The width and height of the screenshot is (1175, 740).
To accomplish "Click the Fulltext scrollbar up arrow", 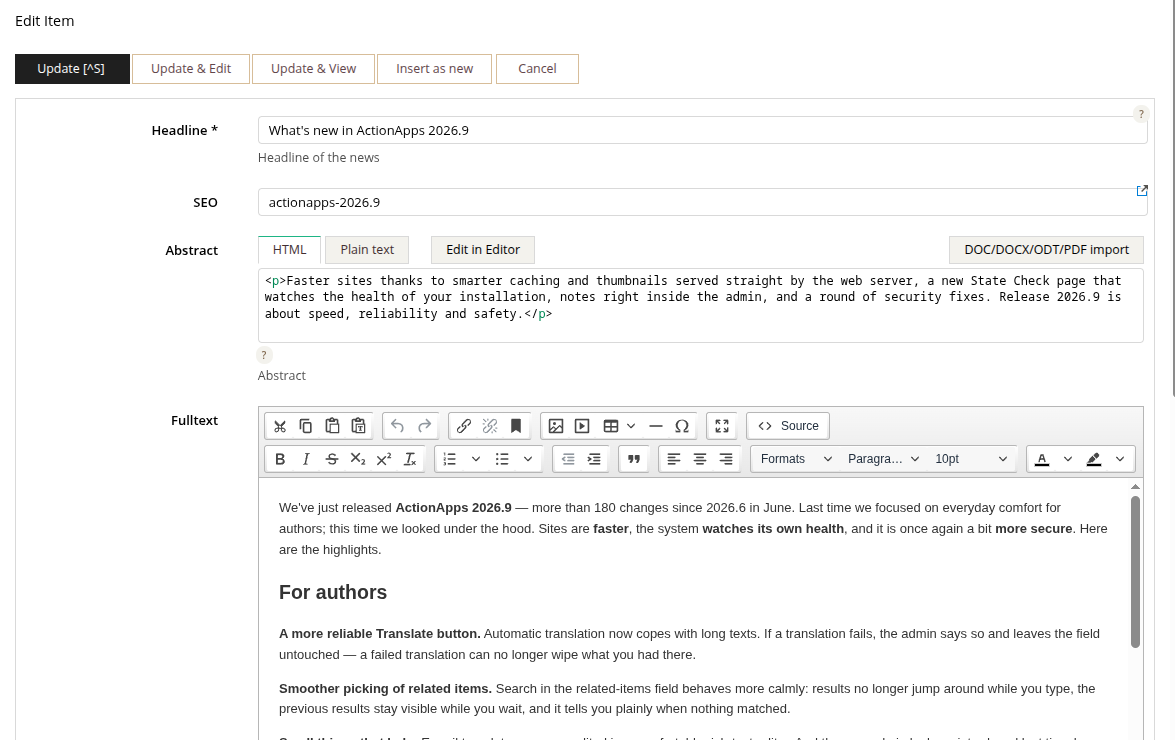I will pos(1135,487).
